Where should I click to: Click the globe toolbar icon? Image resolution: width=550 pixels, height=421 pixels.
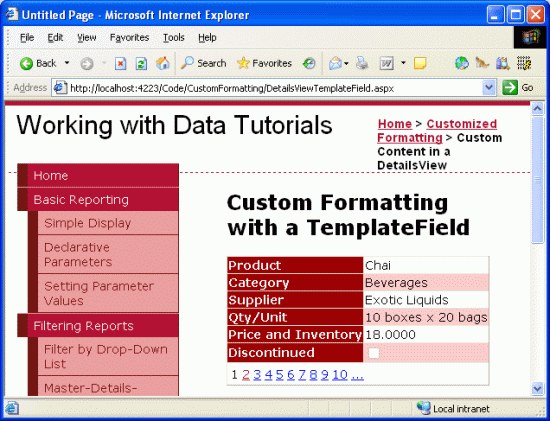[x=462, y=64]
